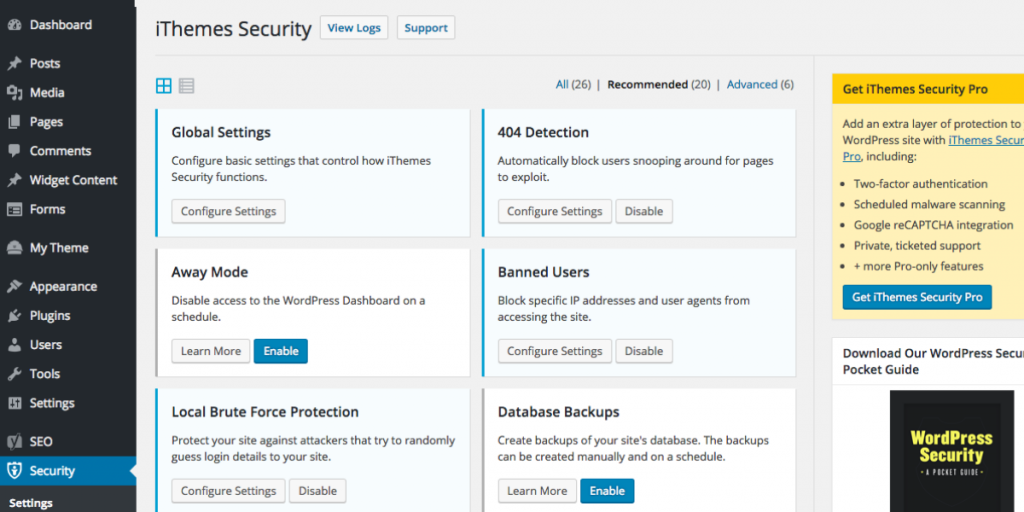
Task: Click Two-factor authentication list item
Action: [x=921, y=184]
